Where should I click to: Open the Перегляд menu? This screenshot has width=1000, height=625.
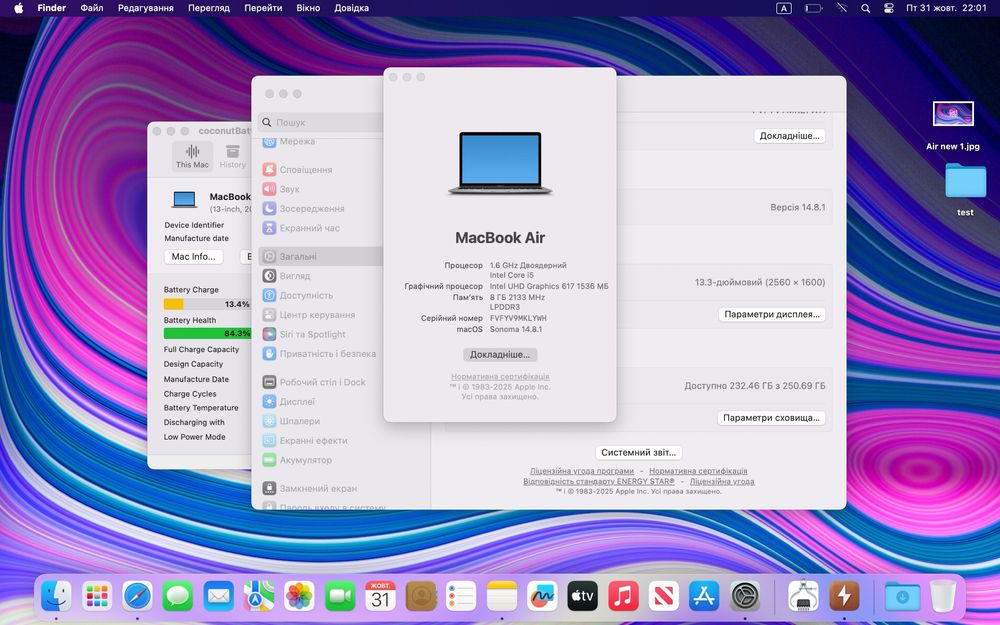click(209, 8)
